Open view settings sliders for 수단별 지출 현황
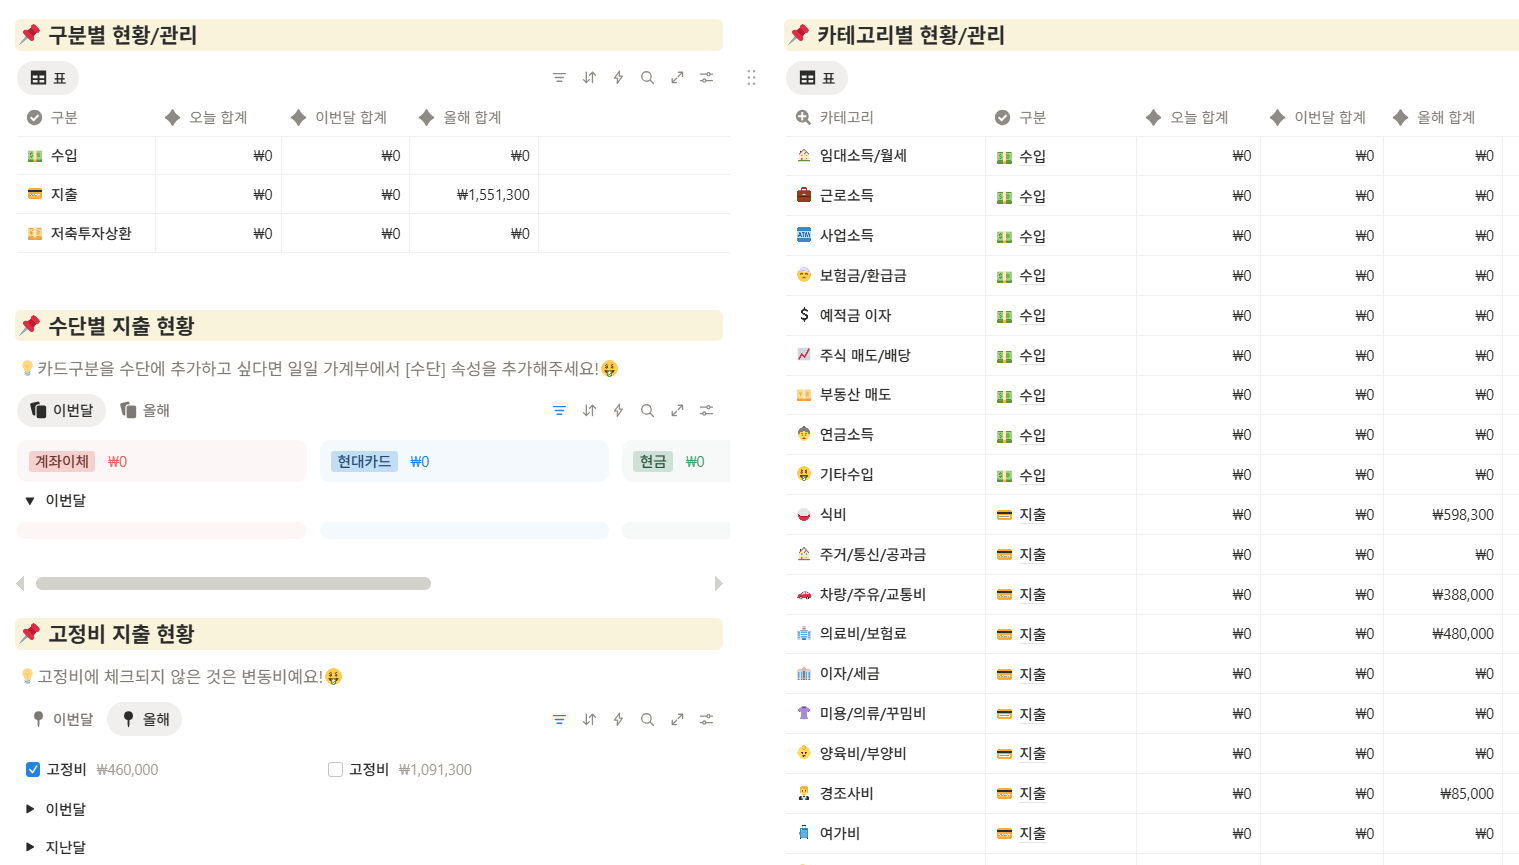Viewport: 1519px width, 865px height. click(706, 410)
